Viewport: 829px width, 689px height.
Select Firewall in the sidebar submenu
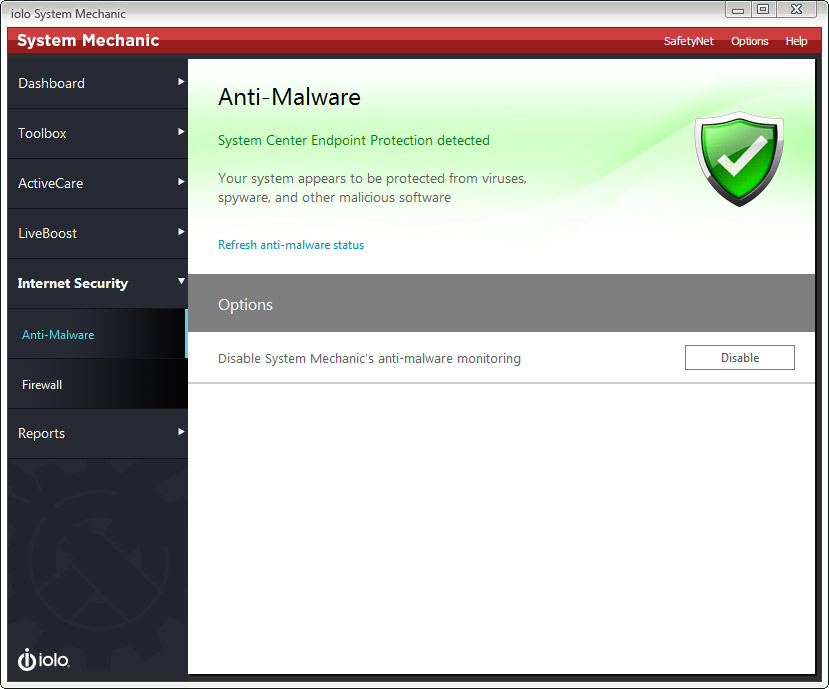[x=98, y=384]
